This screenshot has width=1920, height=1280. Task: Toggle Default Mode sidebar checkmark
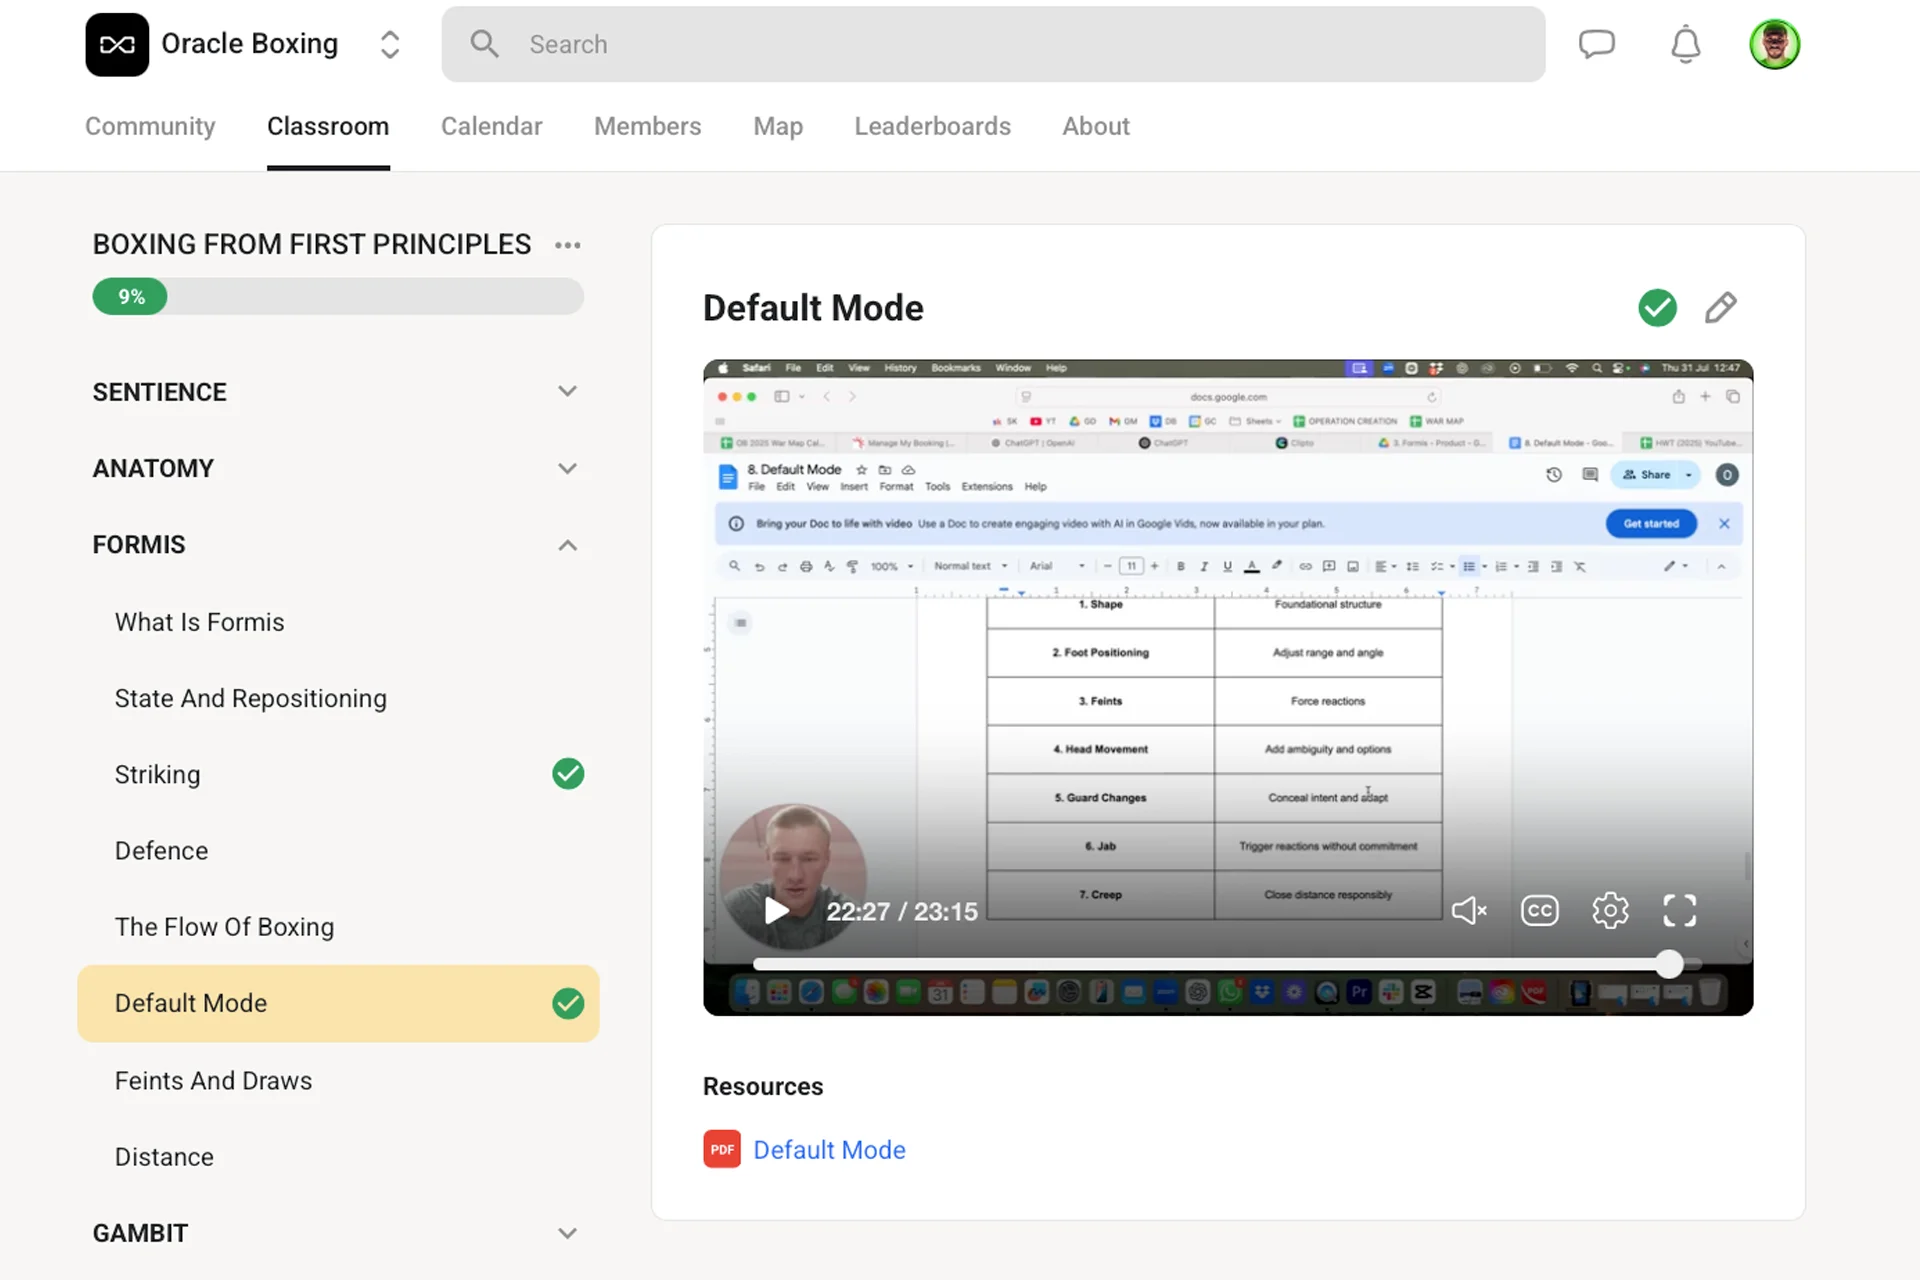click(x=568, y=1003)
